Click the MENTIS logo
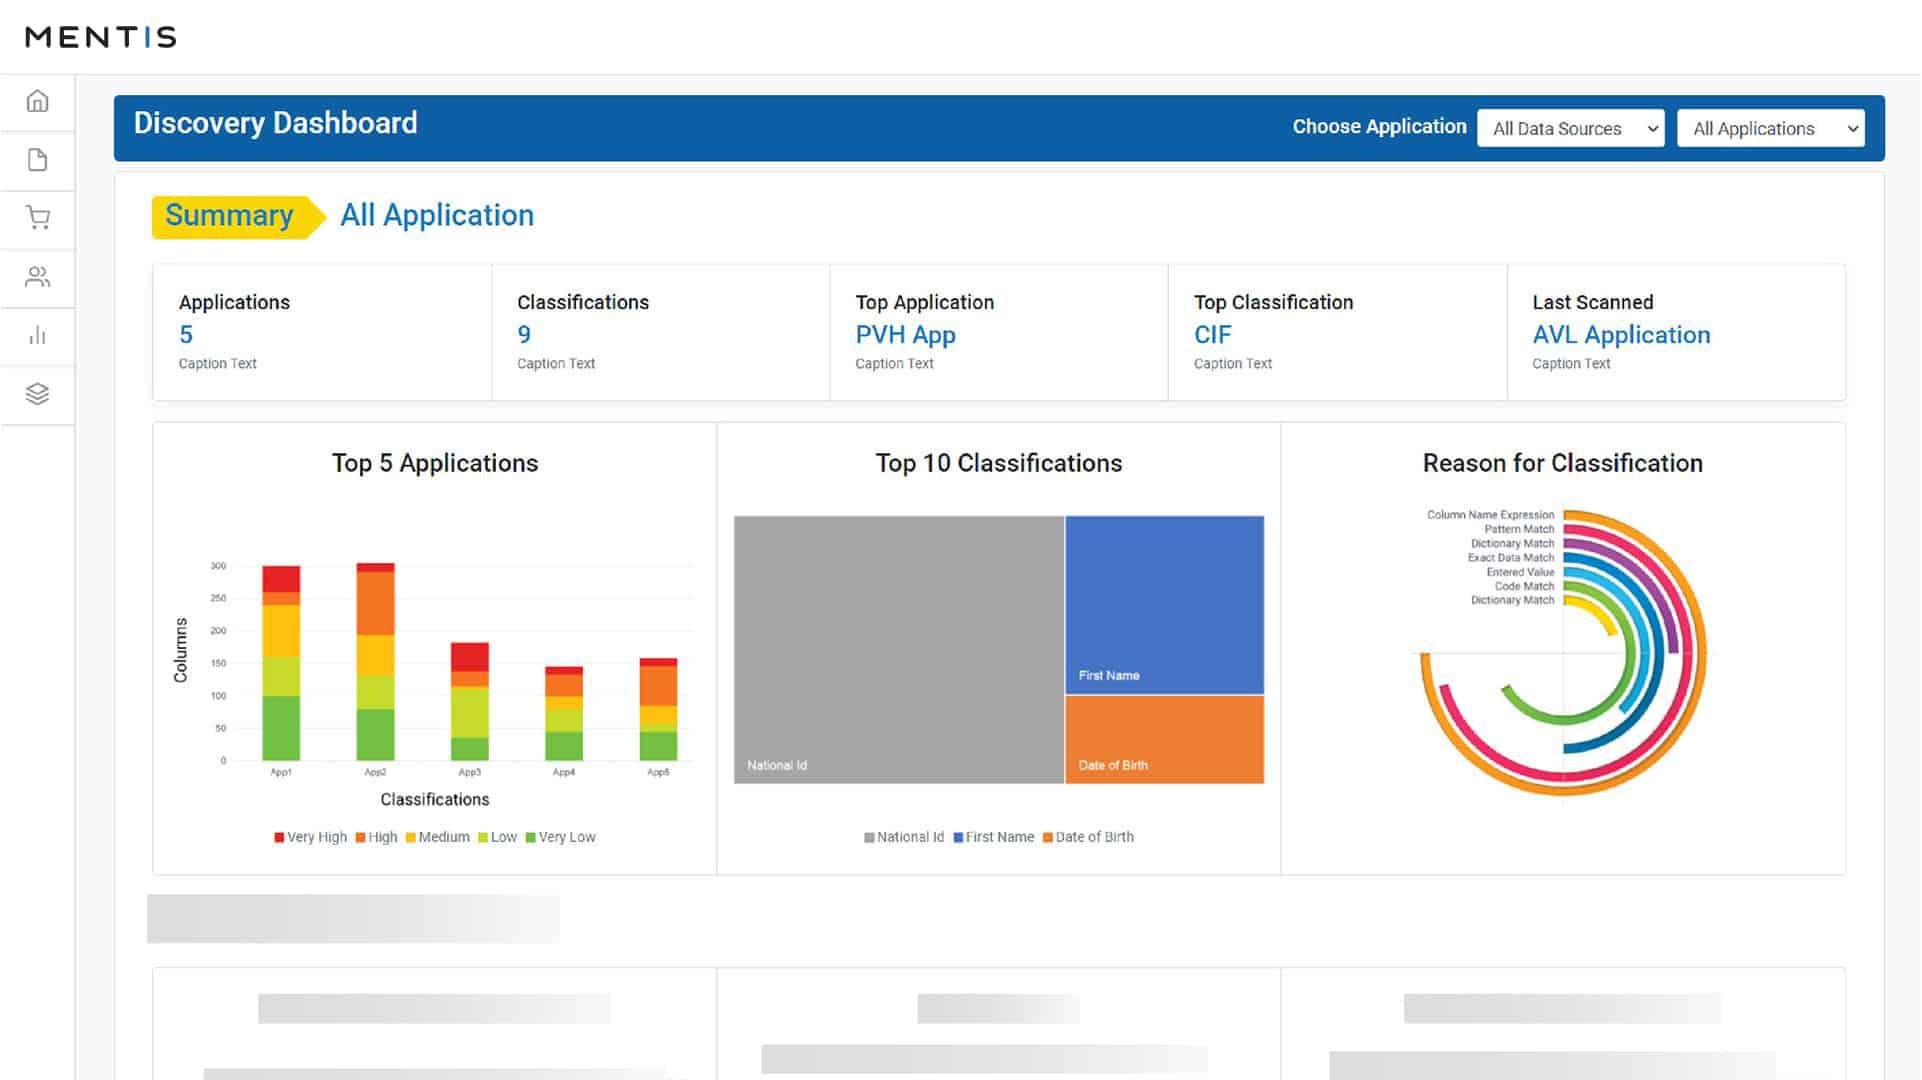The width and height of the screenshot is (1922, 1080). click(x=100, y=37)
